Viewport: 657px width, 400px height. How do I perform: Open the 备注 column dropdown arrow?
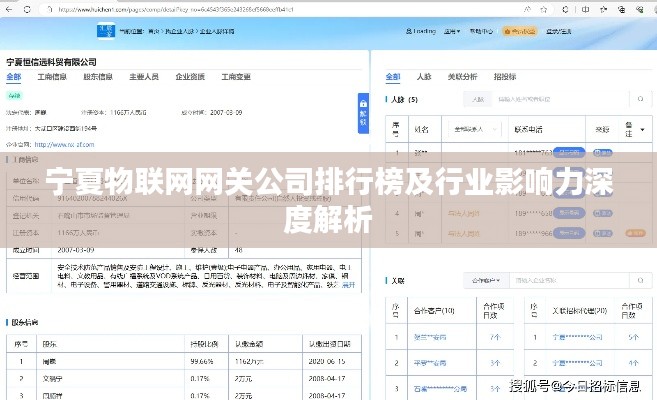tap(643, 130)
